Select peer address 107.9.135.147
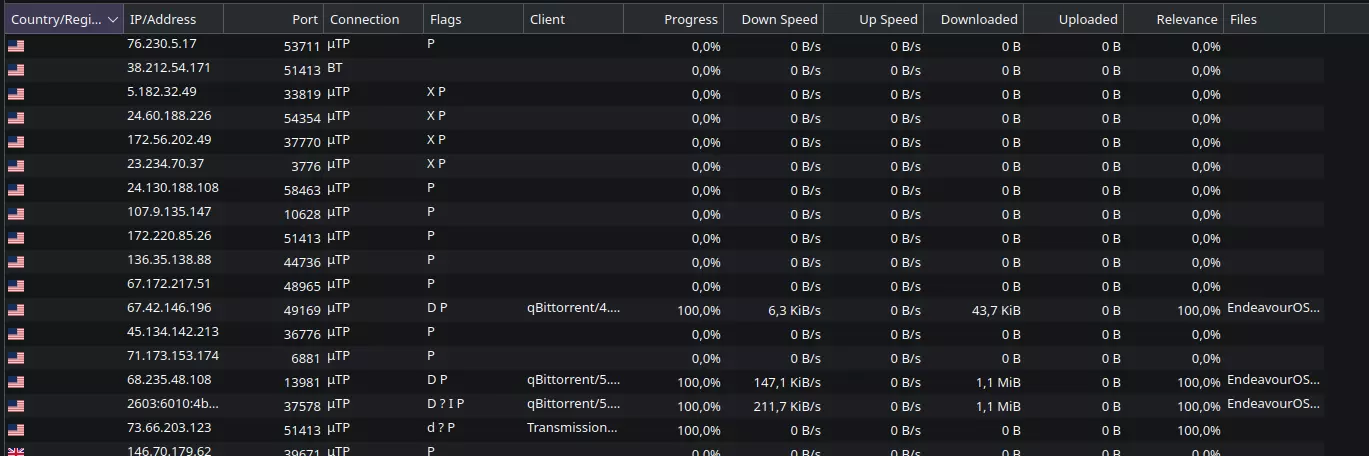This screenshot has width=1369, height=456. [169, 212]
